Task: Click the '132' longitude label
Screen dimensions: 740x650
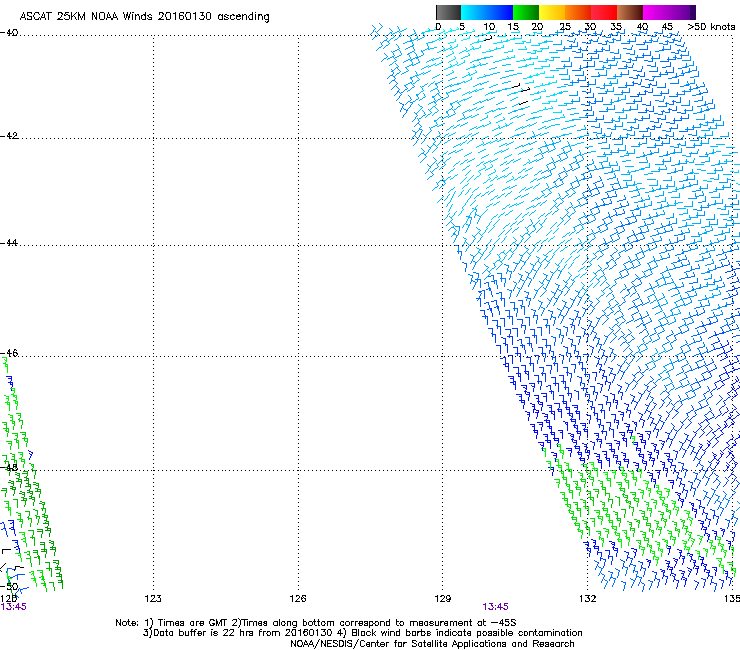Action: (588, 599)
